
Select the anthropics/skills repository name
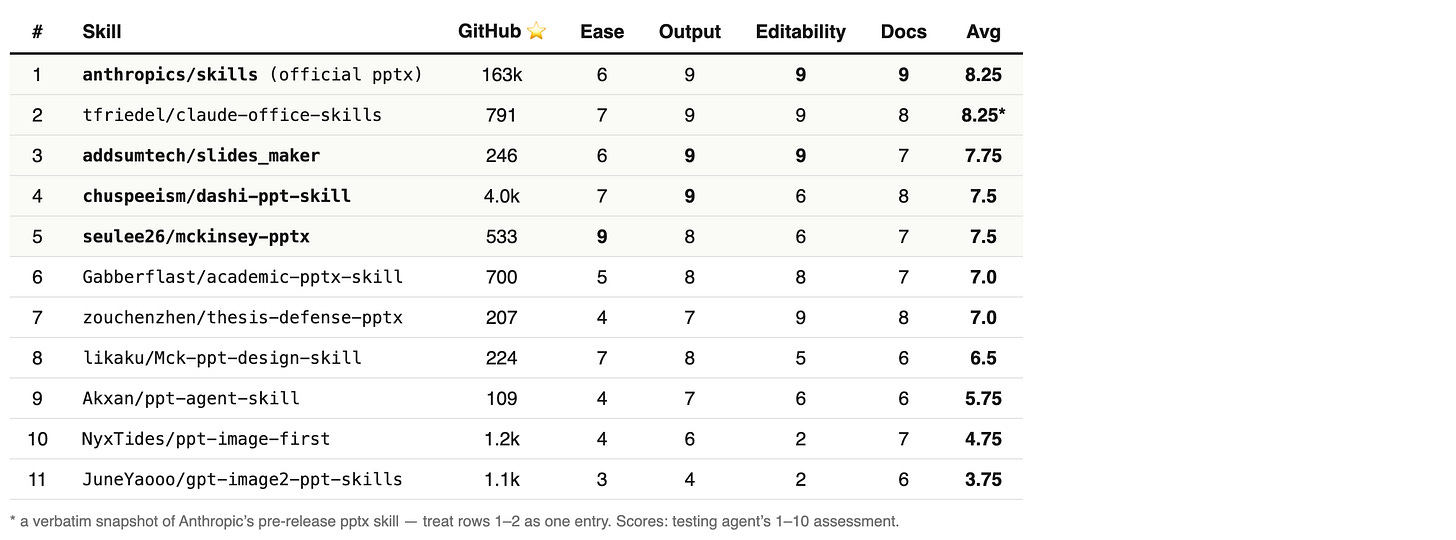pyautogui.click(x=170, y=75)
